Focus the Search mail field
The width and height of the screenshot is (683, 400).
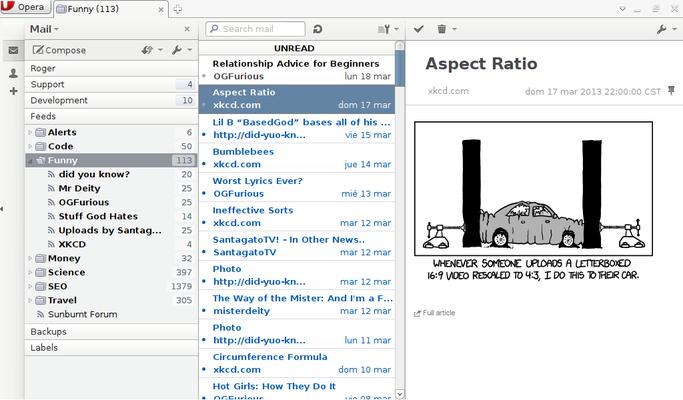tap(255, 29)
